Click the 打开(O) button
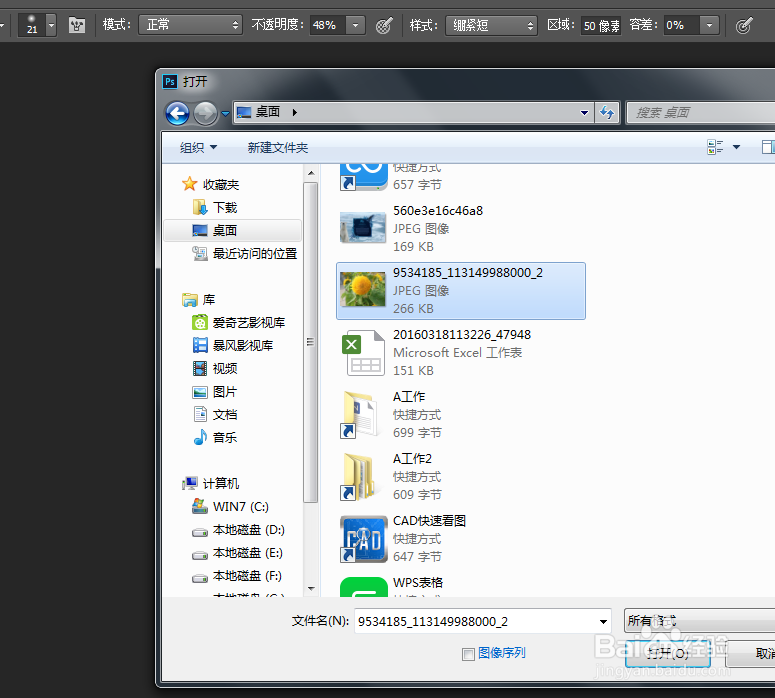The width and height of the screenshot is (775, 698). pyautogui.click(x=668, y=654)
